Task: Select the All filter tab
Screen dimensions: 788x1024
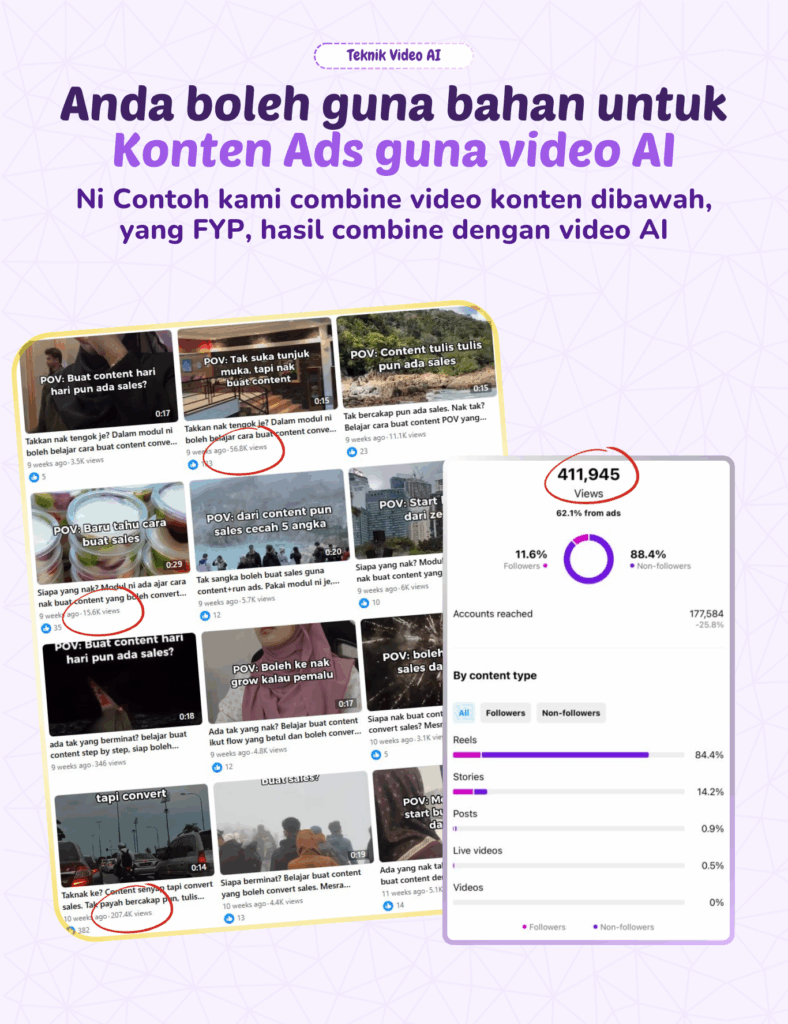Action: [x=463, y=713]
